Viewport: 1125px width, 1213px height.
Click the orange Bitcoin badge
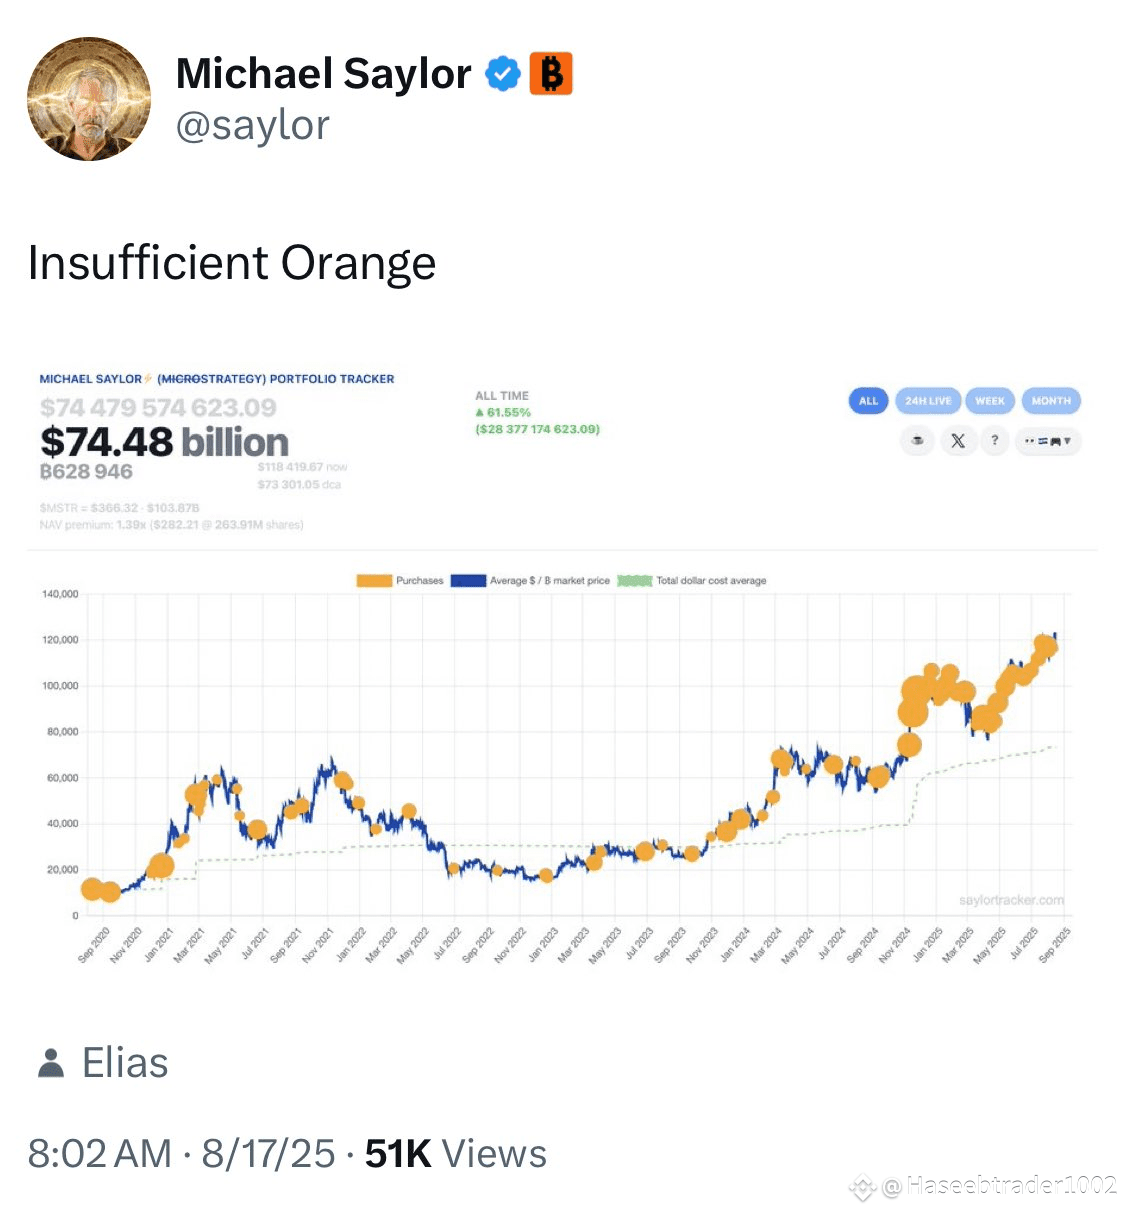point(551,74)
